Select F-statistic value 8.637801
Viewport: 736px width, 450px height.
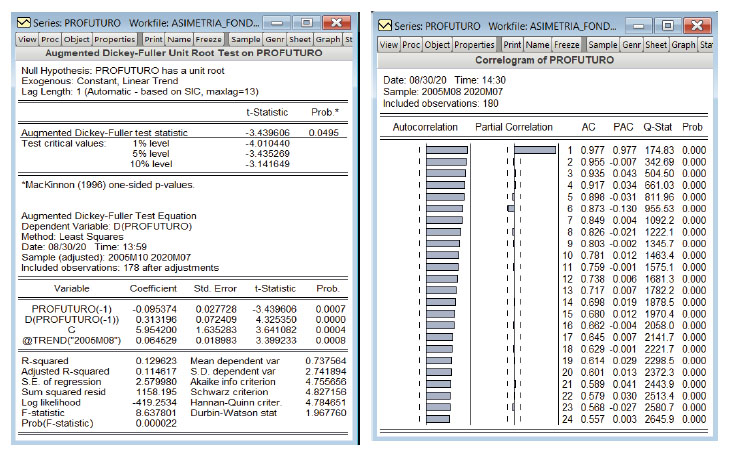156,412
